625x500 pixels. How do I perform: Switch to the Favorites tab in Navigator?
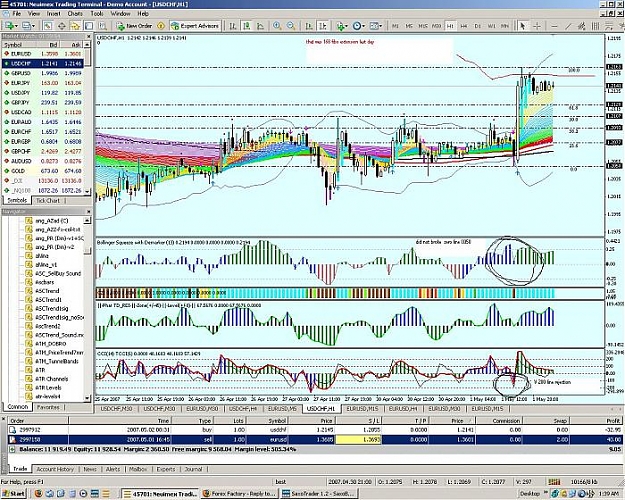pos(48,407)
